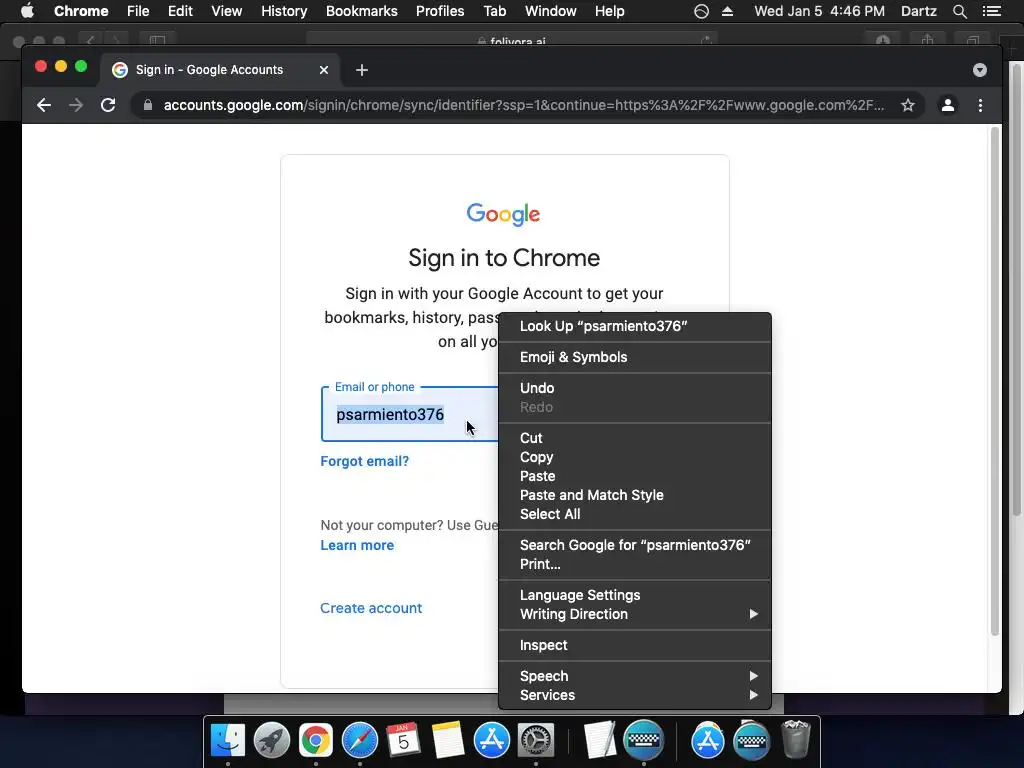This screenshot has width=1024, height=768.
Task: Search Google for "psarmiento376"
Action: tap(634, 545)
